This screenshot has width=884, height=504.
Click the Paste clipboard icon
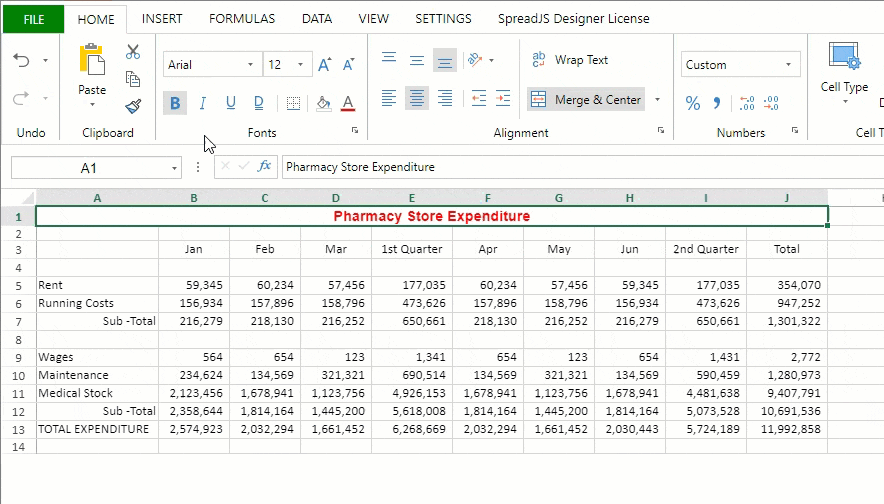coord(92,60)
